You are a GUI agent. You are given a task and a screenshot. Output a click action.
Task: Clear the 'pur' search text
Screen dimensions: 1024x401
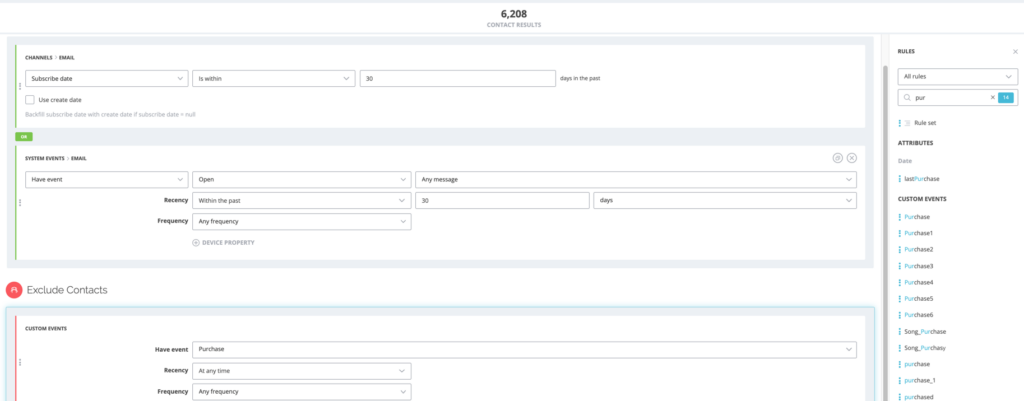[x=993, y=98]
